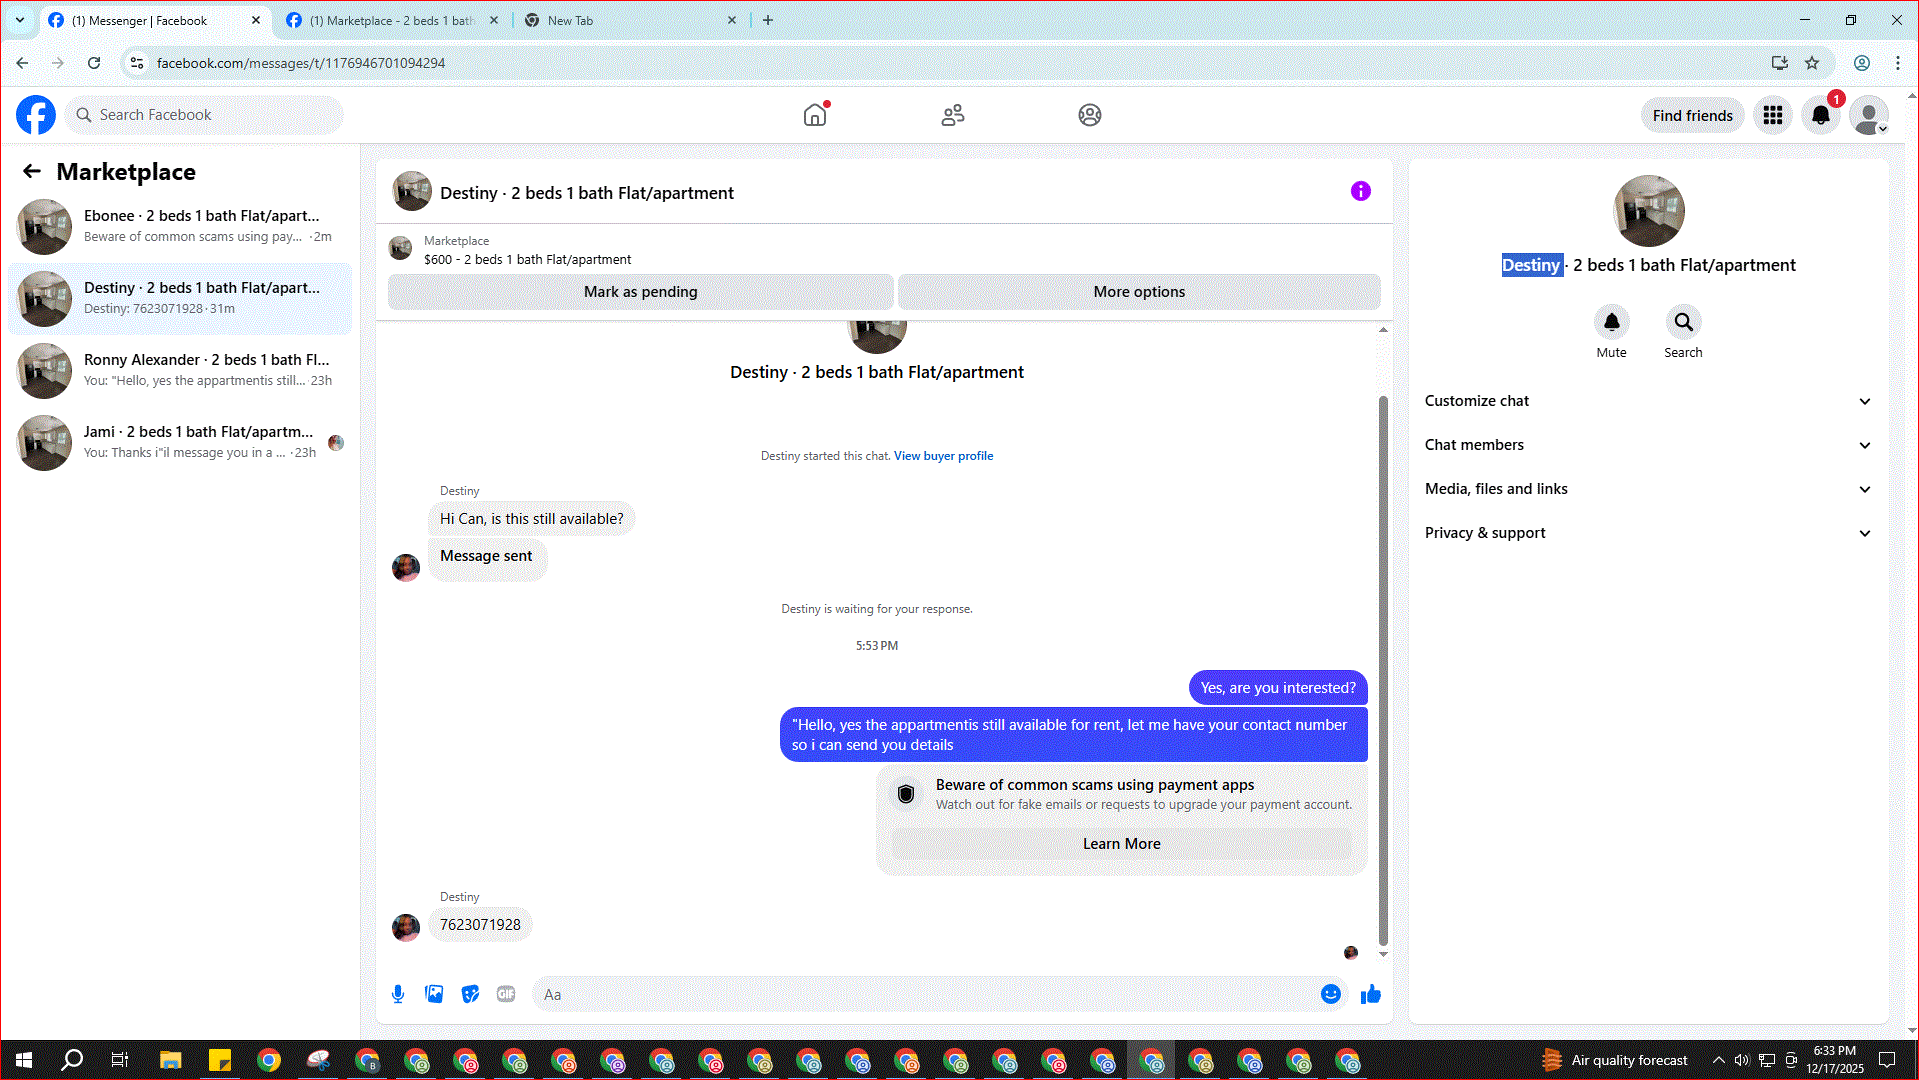Open the Home feed icon
Screen dimensions: 1919x1080
point(815,115)
